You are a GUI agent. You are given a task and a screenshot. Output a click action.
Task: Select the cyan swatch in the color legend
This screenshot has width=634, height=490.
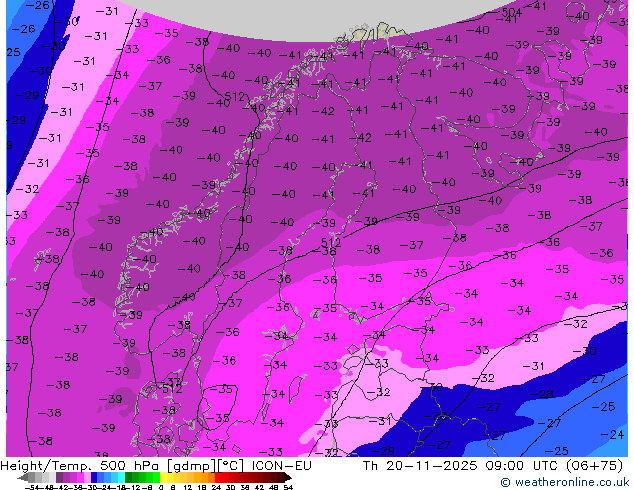click(x=121, y=478)
